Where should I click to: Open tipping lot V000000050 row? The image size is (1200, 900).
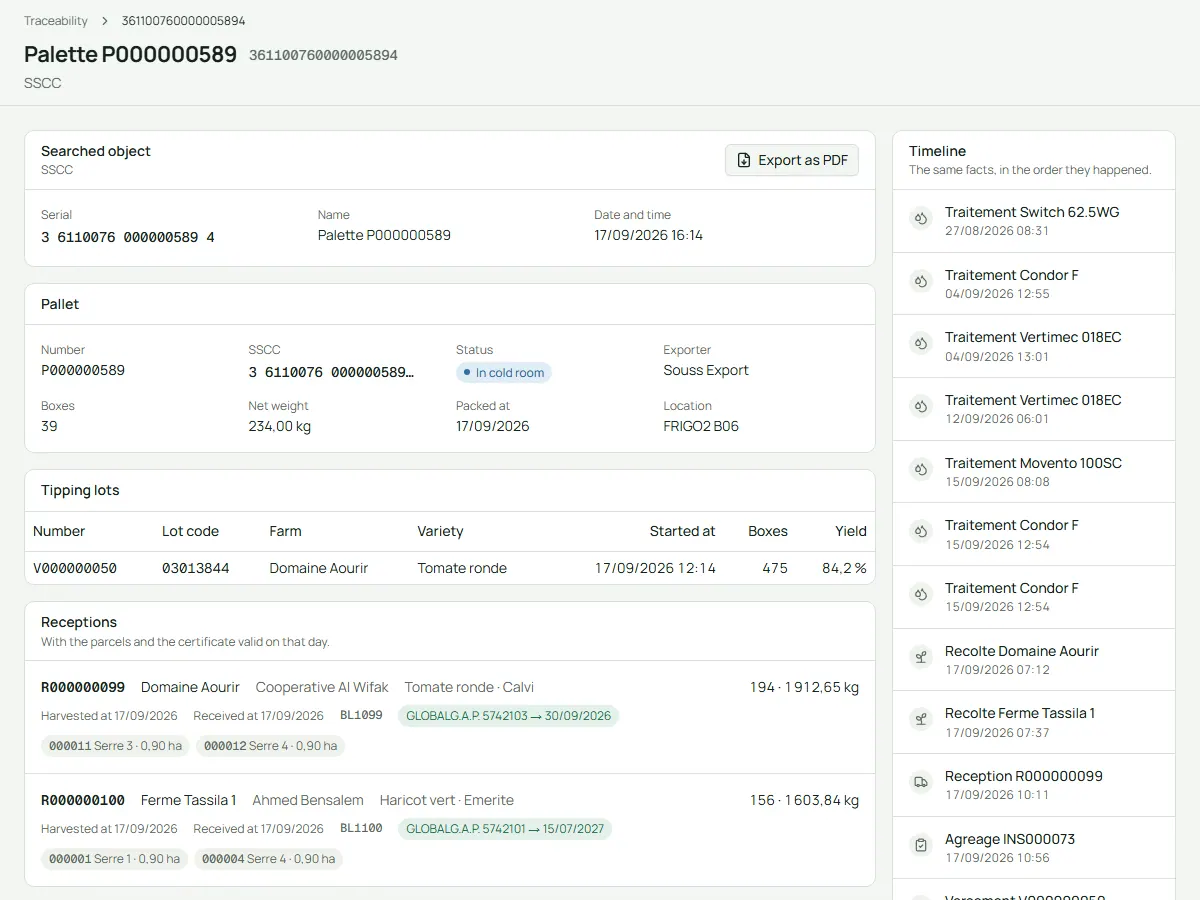(x=450, y=568)
